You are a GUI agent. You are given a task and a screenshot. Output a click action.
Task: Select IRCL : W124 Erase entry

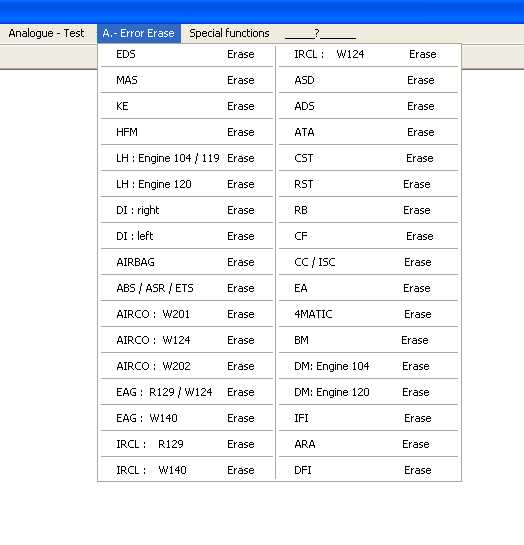pos(368,54)
